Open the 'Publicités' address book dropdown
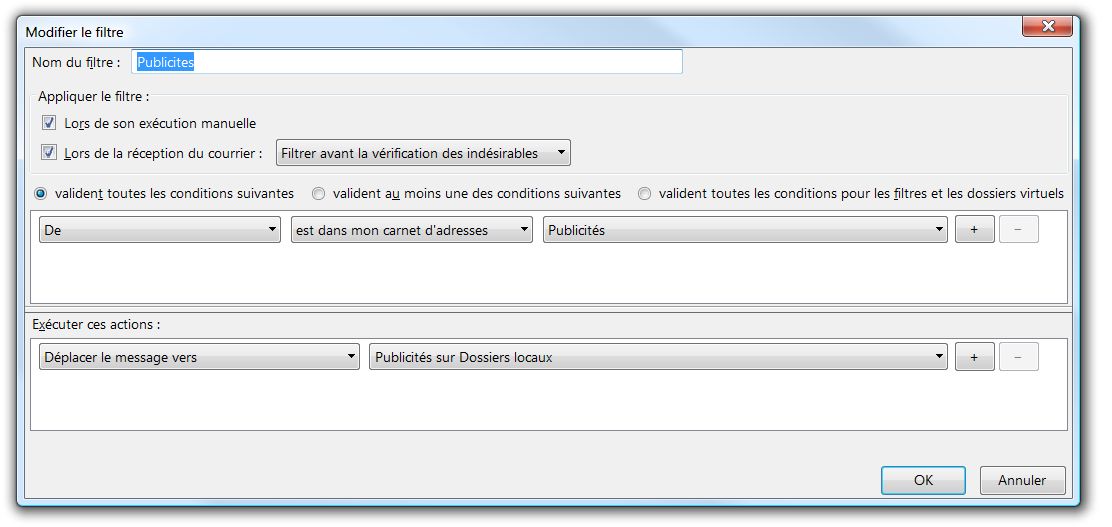The height and width of the screenshot is (527, 1112). (745, 230)
